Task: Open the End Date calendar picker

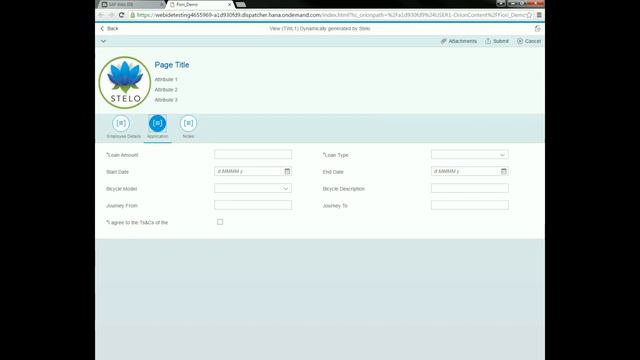Action: click(x=504, y=171)
